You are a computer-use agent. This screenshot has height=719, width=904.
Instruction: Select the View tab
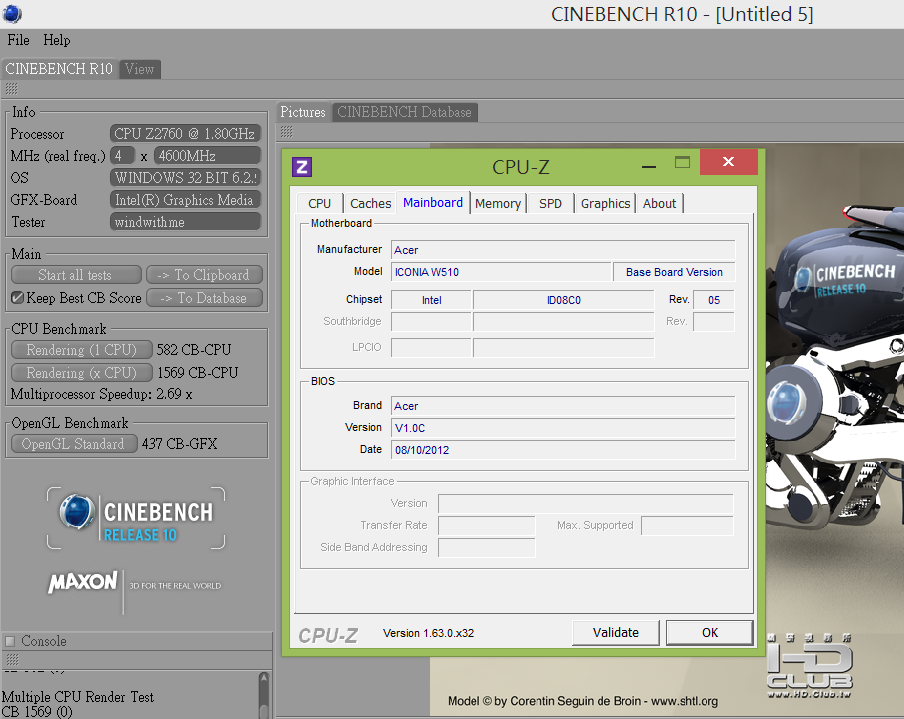click(x=140, y=69)
